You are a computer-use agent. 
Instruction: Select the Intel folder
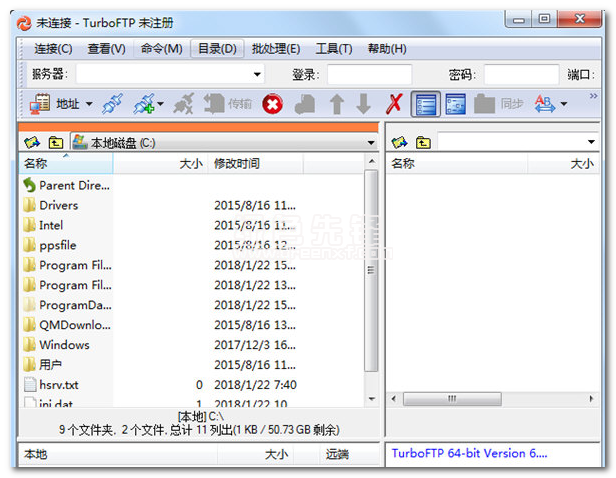click(x=43, y=225)
